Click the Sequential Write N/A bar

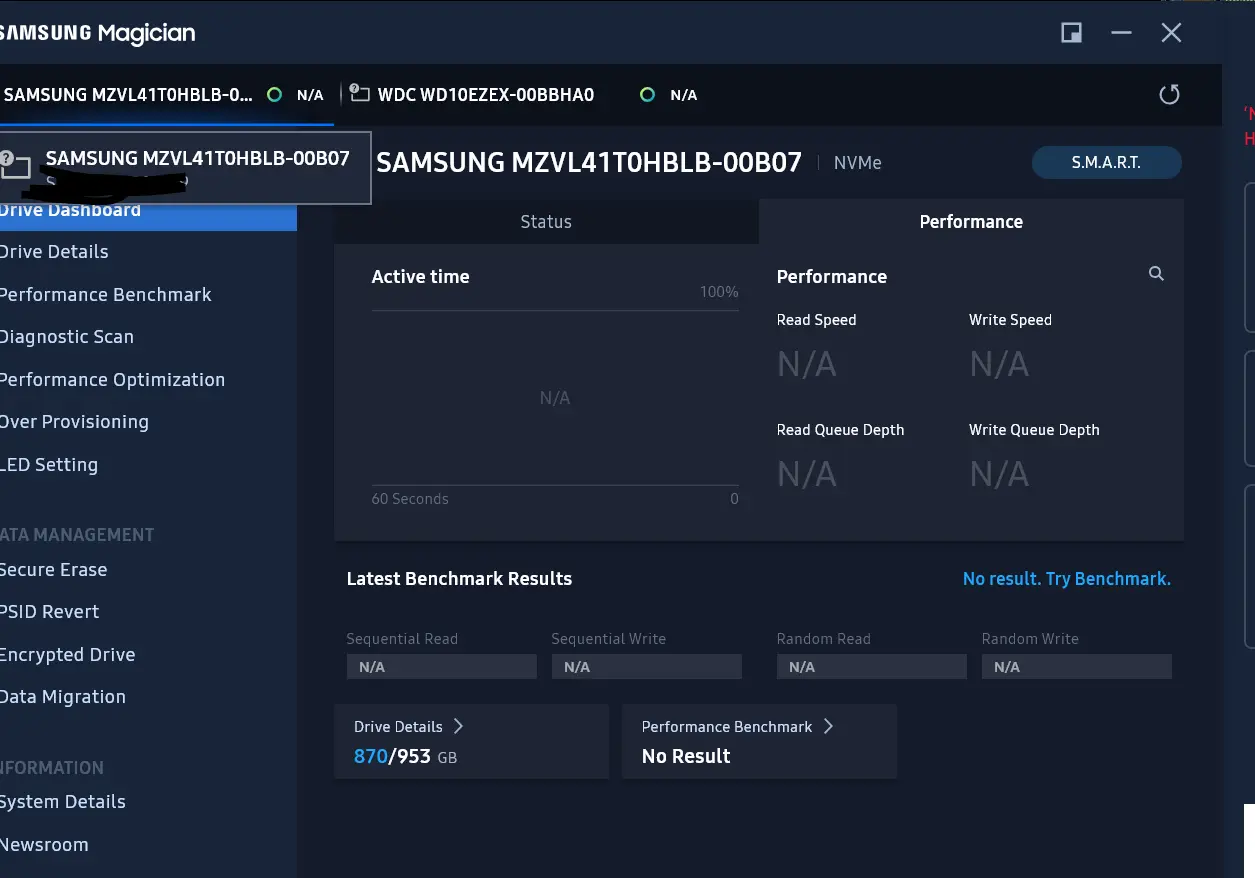coord(647,667)
